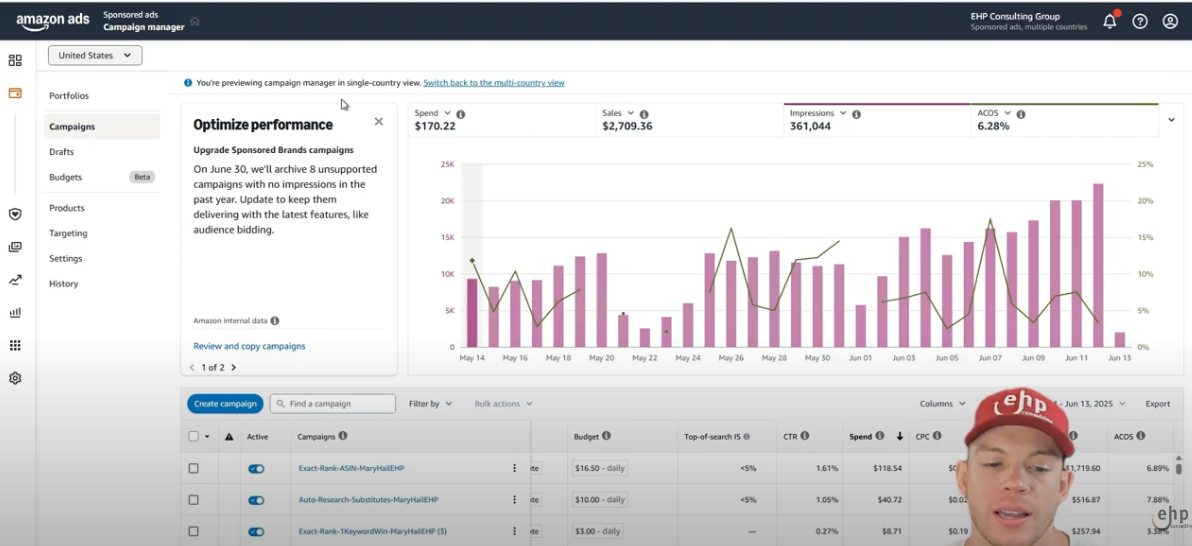Image resolution: width=1192 pixels, height=546 pixels.
Task: Open the account profile icon
Action: coord(1170,21)
